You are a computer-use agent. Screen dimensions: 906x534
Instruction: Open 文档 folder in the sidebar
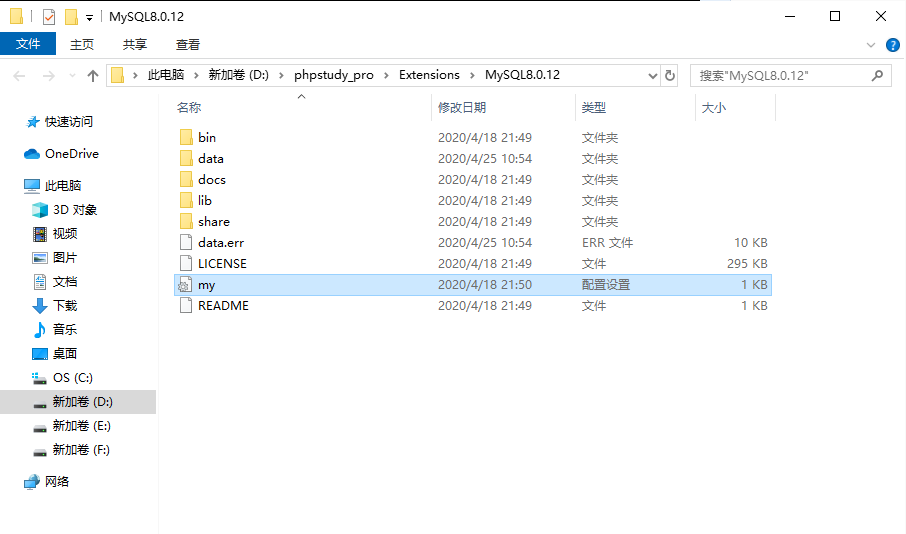pos(65,281)
